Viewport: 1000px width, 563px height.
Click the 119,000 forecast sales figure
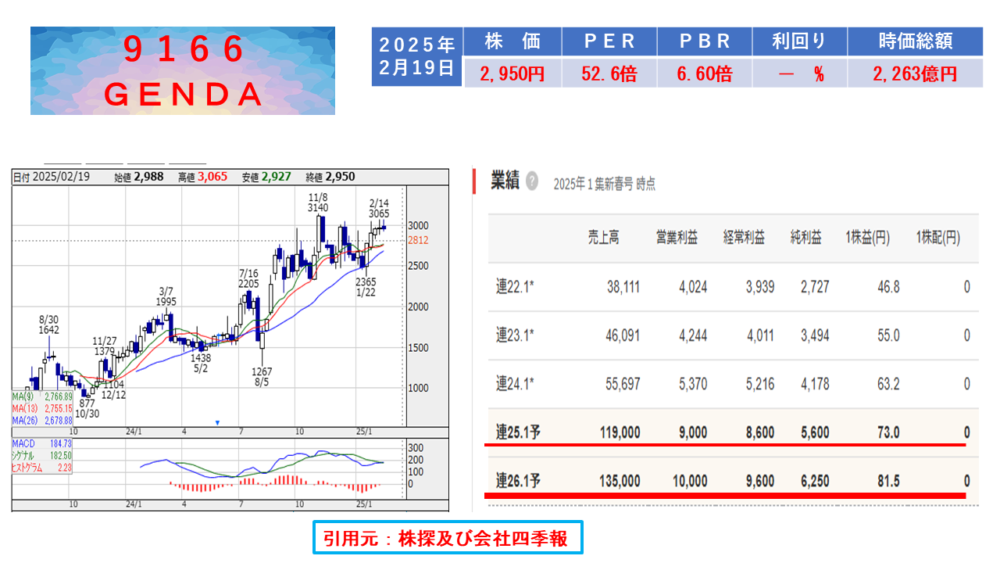tap(620, 432)
